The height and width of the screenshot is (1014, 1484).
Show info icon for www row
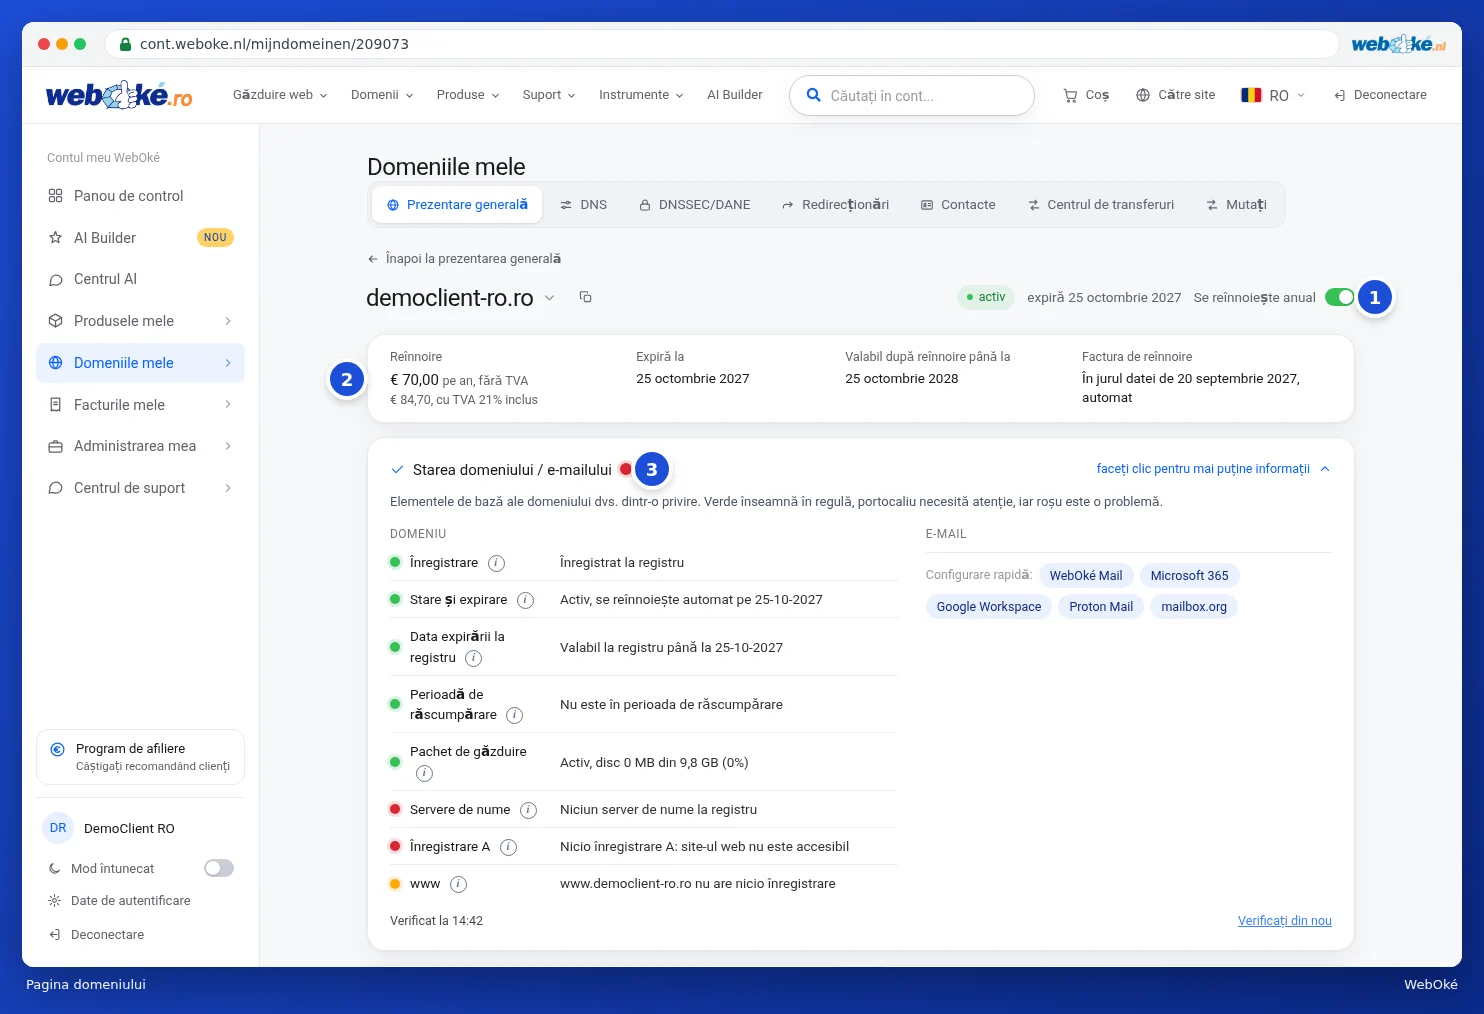tap(458, 884)
